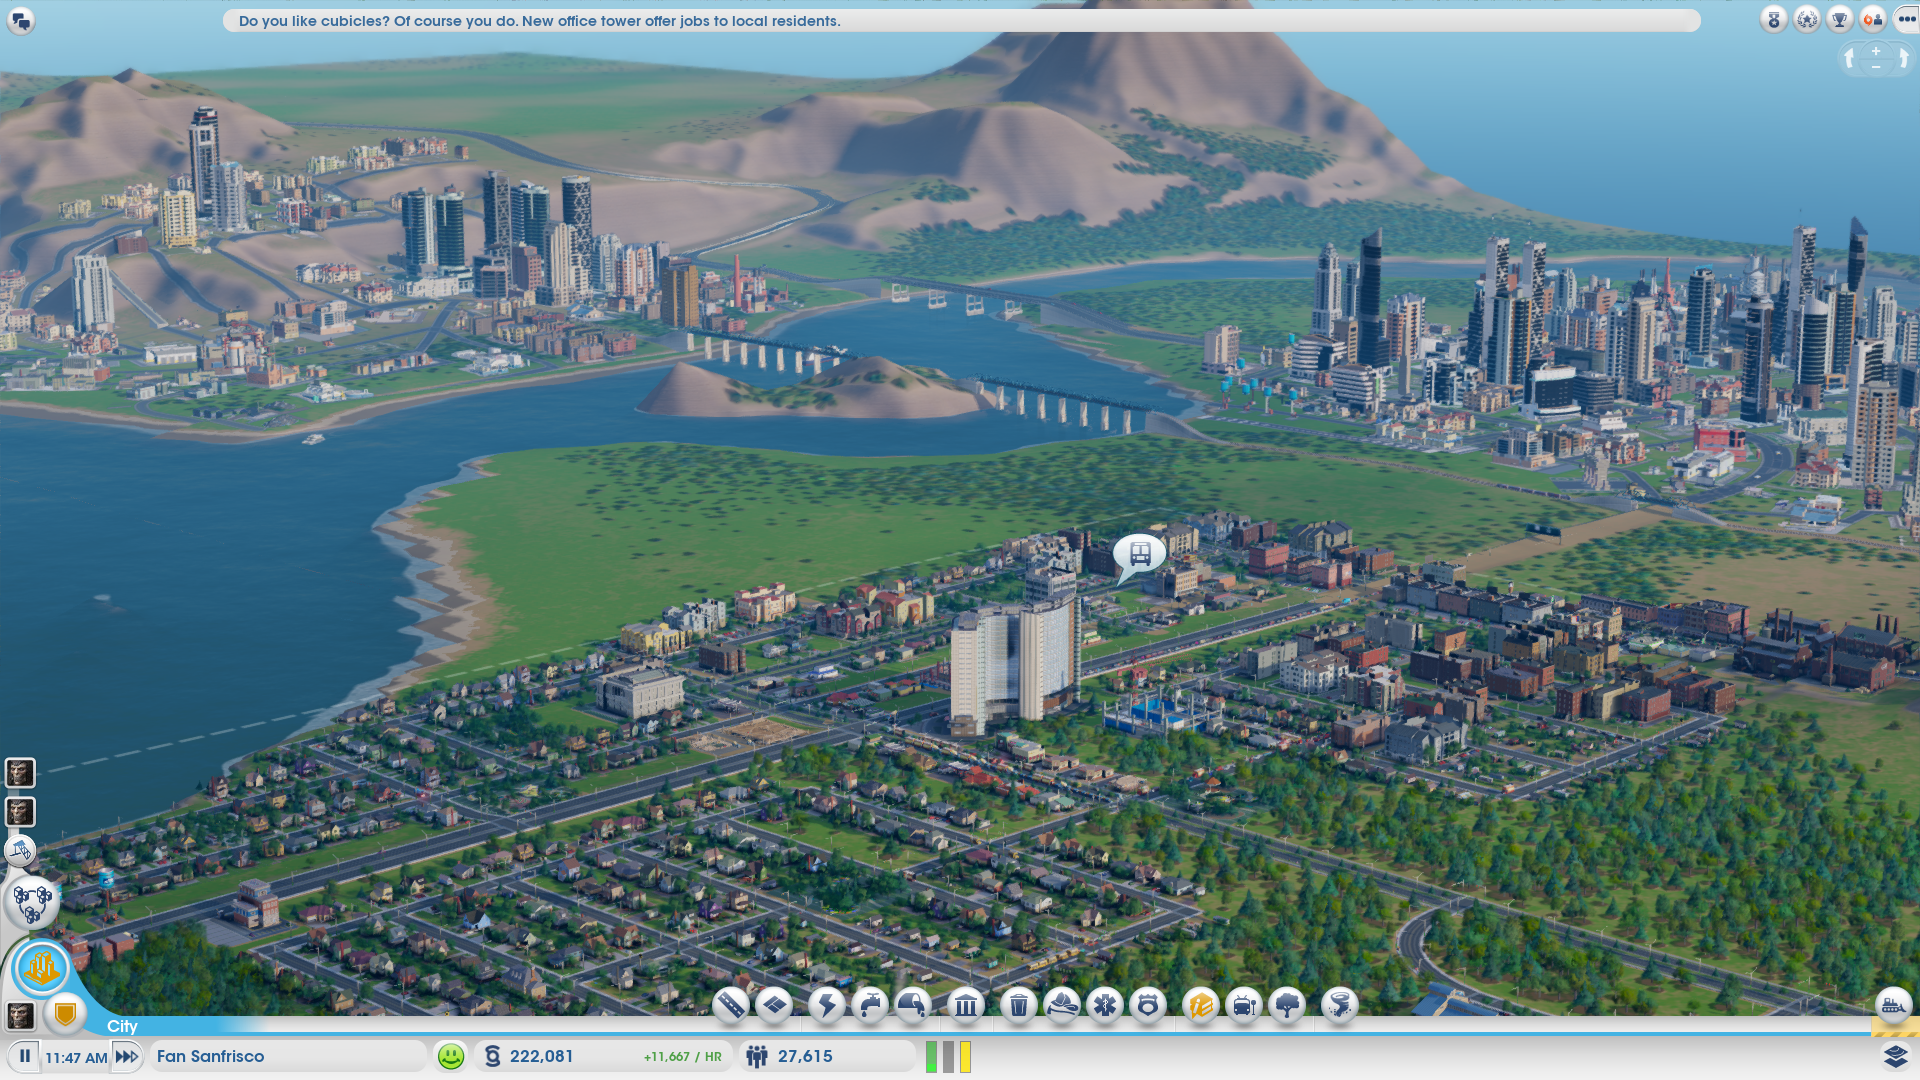The height and width of the screenshot is (1080, 1920).
Task: Click the City label tab
Action: [x=122, y=1026]
